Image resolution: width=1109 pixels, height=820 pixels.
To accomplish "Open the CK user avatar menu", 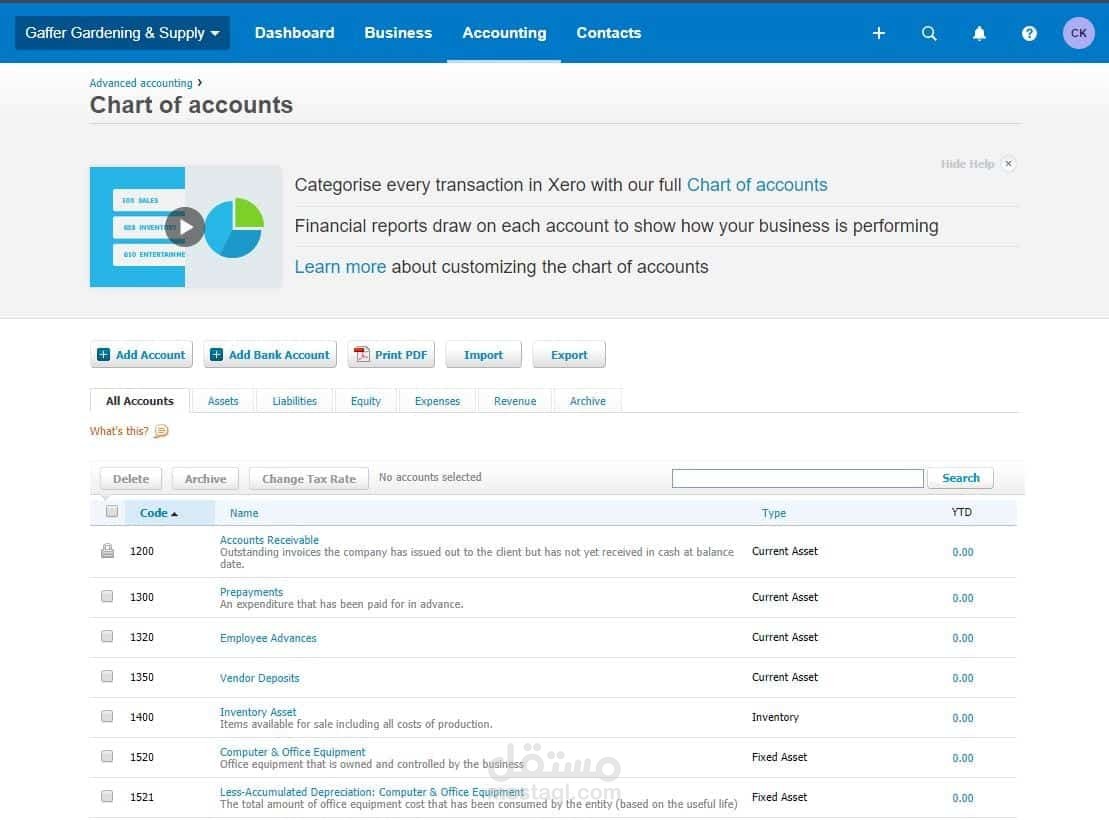I will click(x=1079, y=33).
